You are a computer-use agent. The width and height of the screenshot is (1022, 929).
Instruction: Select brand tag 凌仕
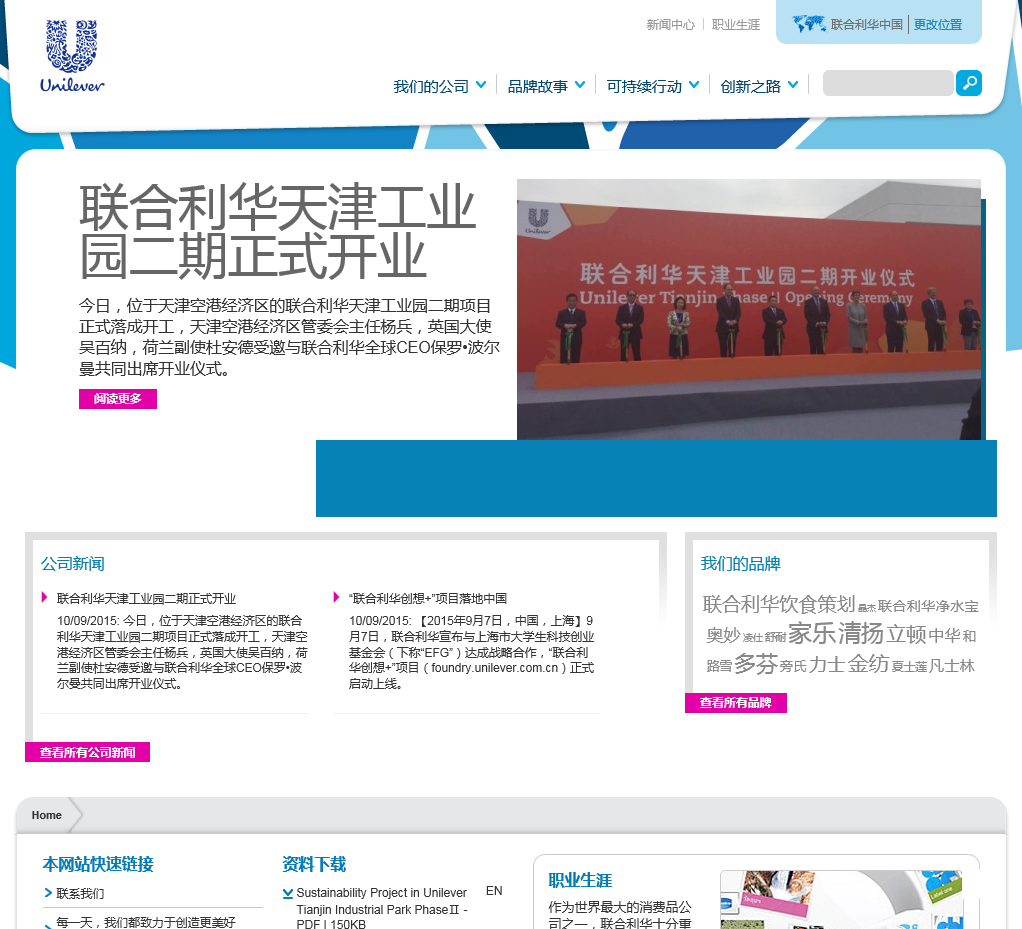(x=752, y=638)
